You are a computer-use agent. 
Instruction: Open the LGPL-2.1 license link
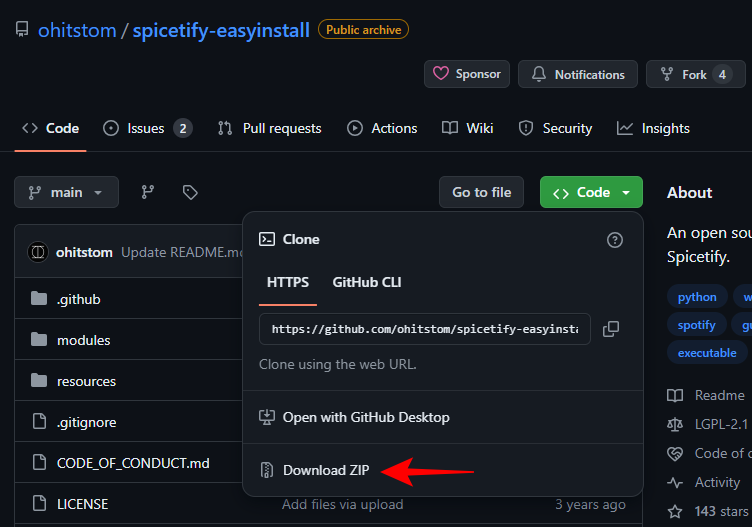pos(721,424)
